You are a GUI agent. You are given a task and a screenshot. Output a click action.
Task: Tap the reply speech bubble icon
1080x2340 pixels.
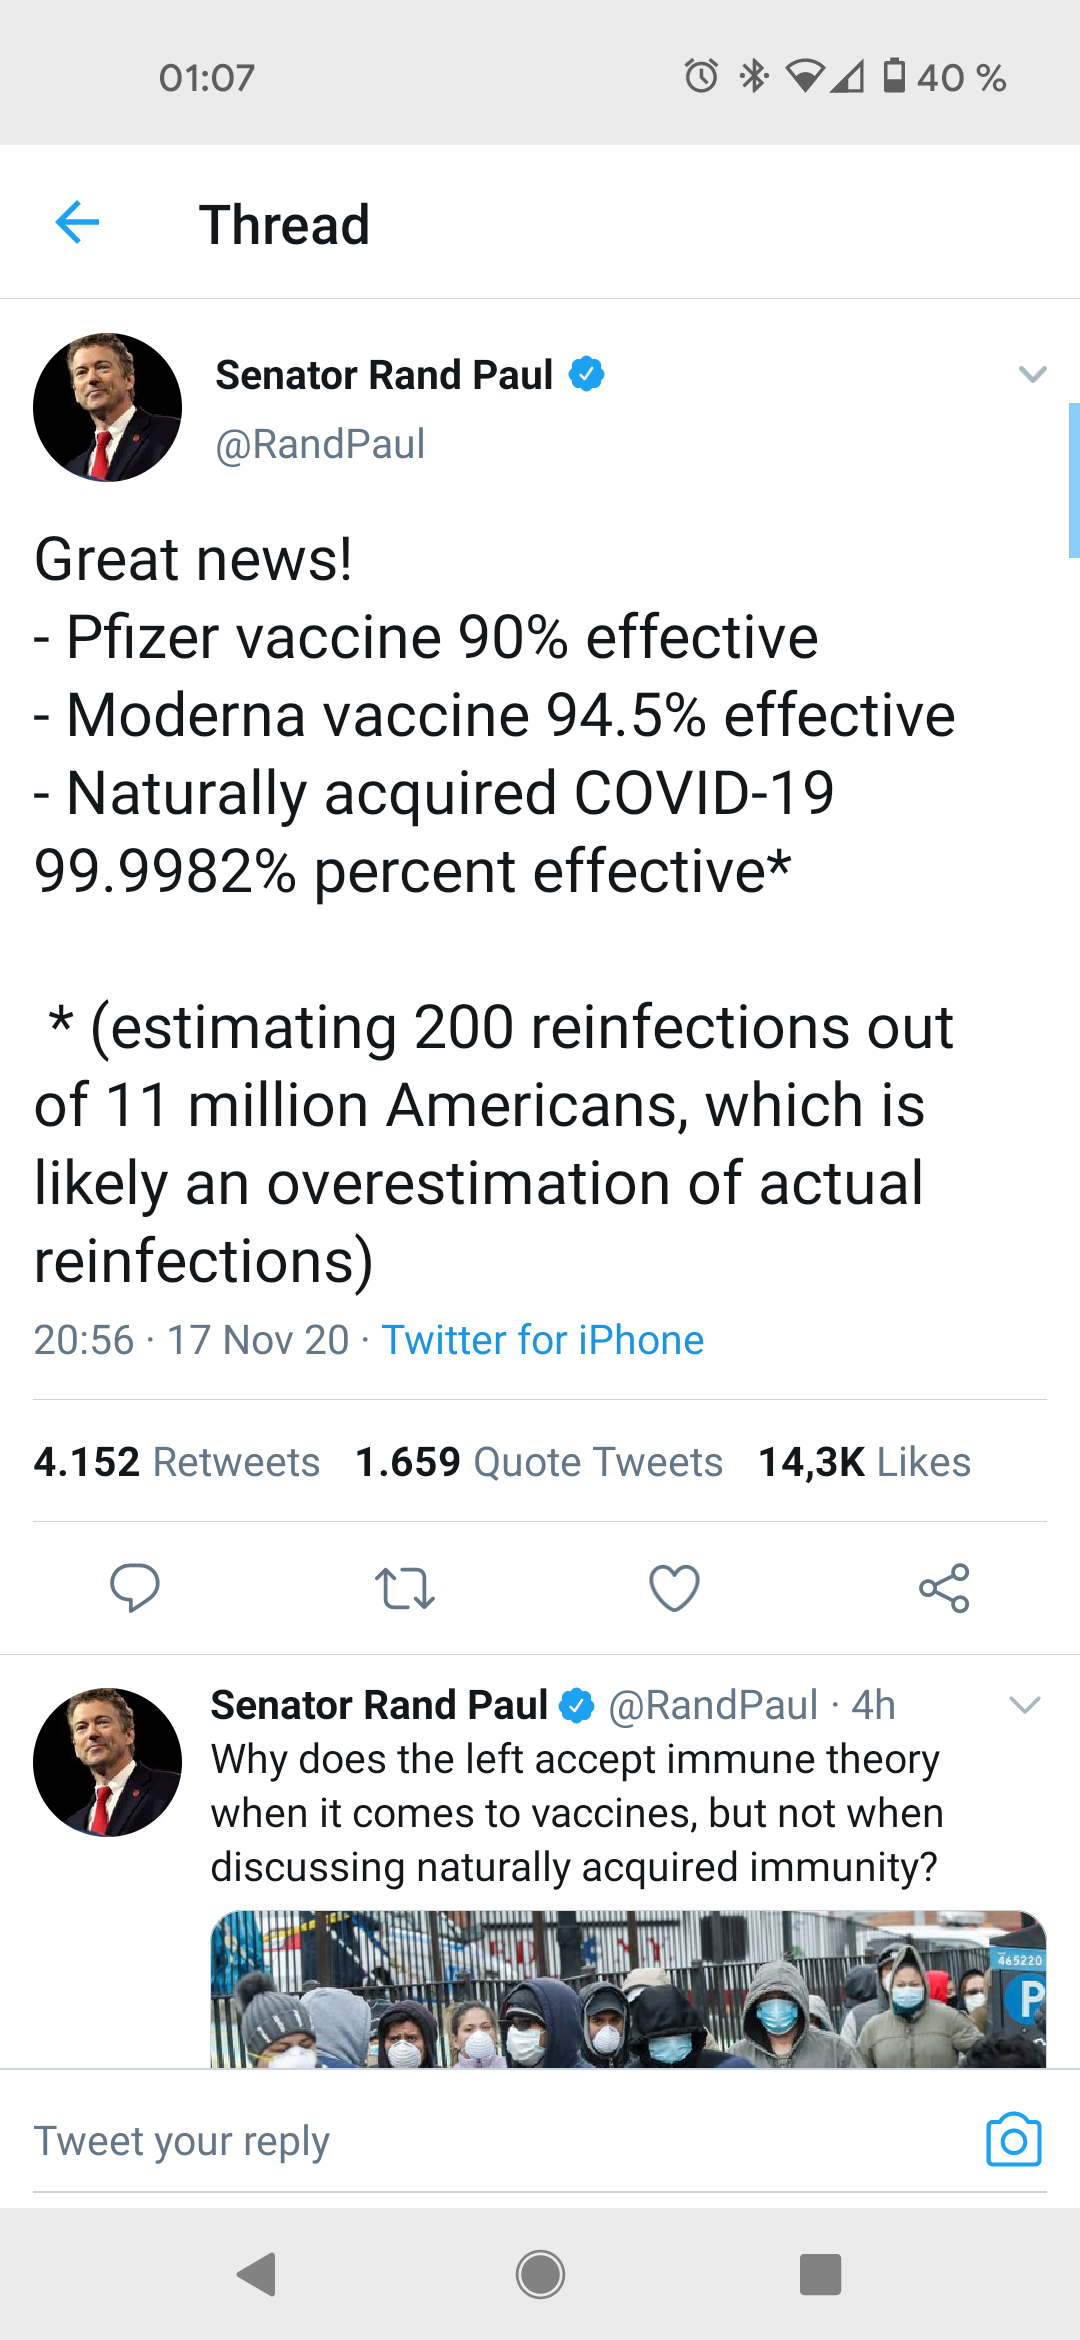135,1587
